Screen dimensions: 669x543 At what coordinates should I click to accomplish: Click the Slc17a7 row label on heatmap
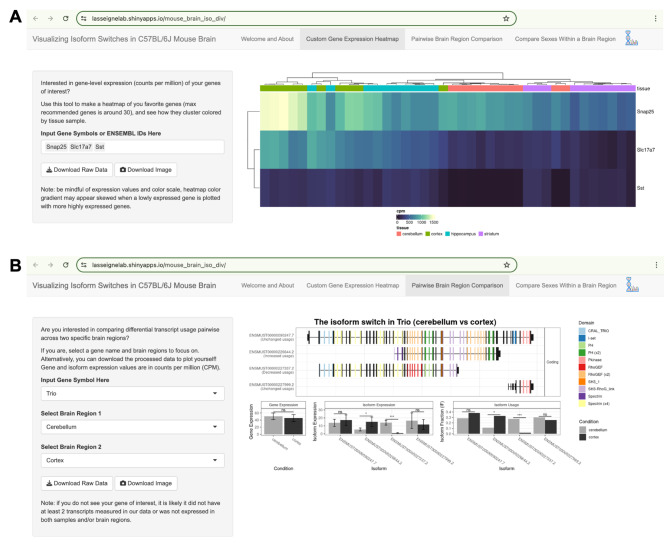point(646,150)
